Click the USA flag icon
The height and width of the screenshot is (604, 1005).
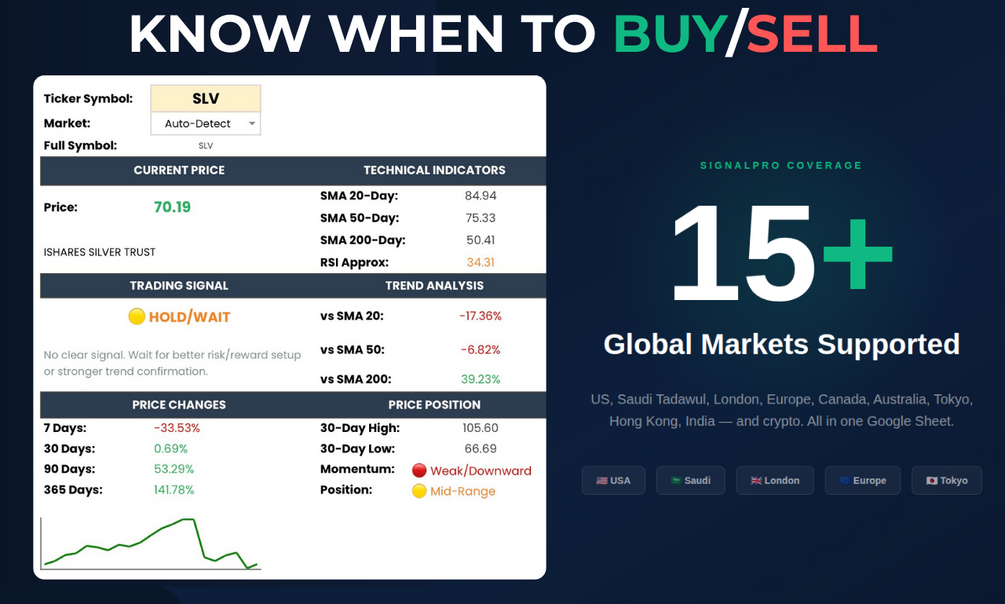pos(602,480)
